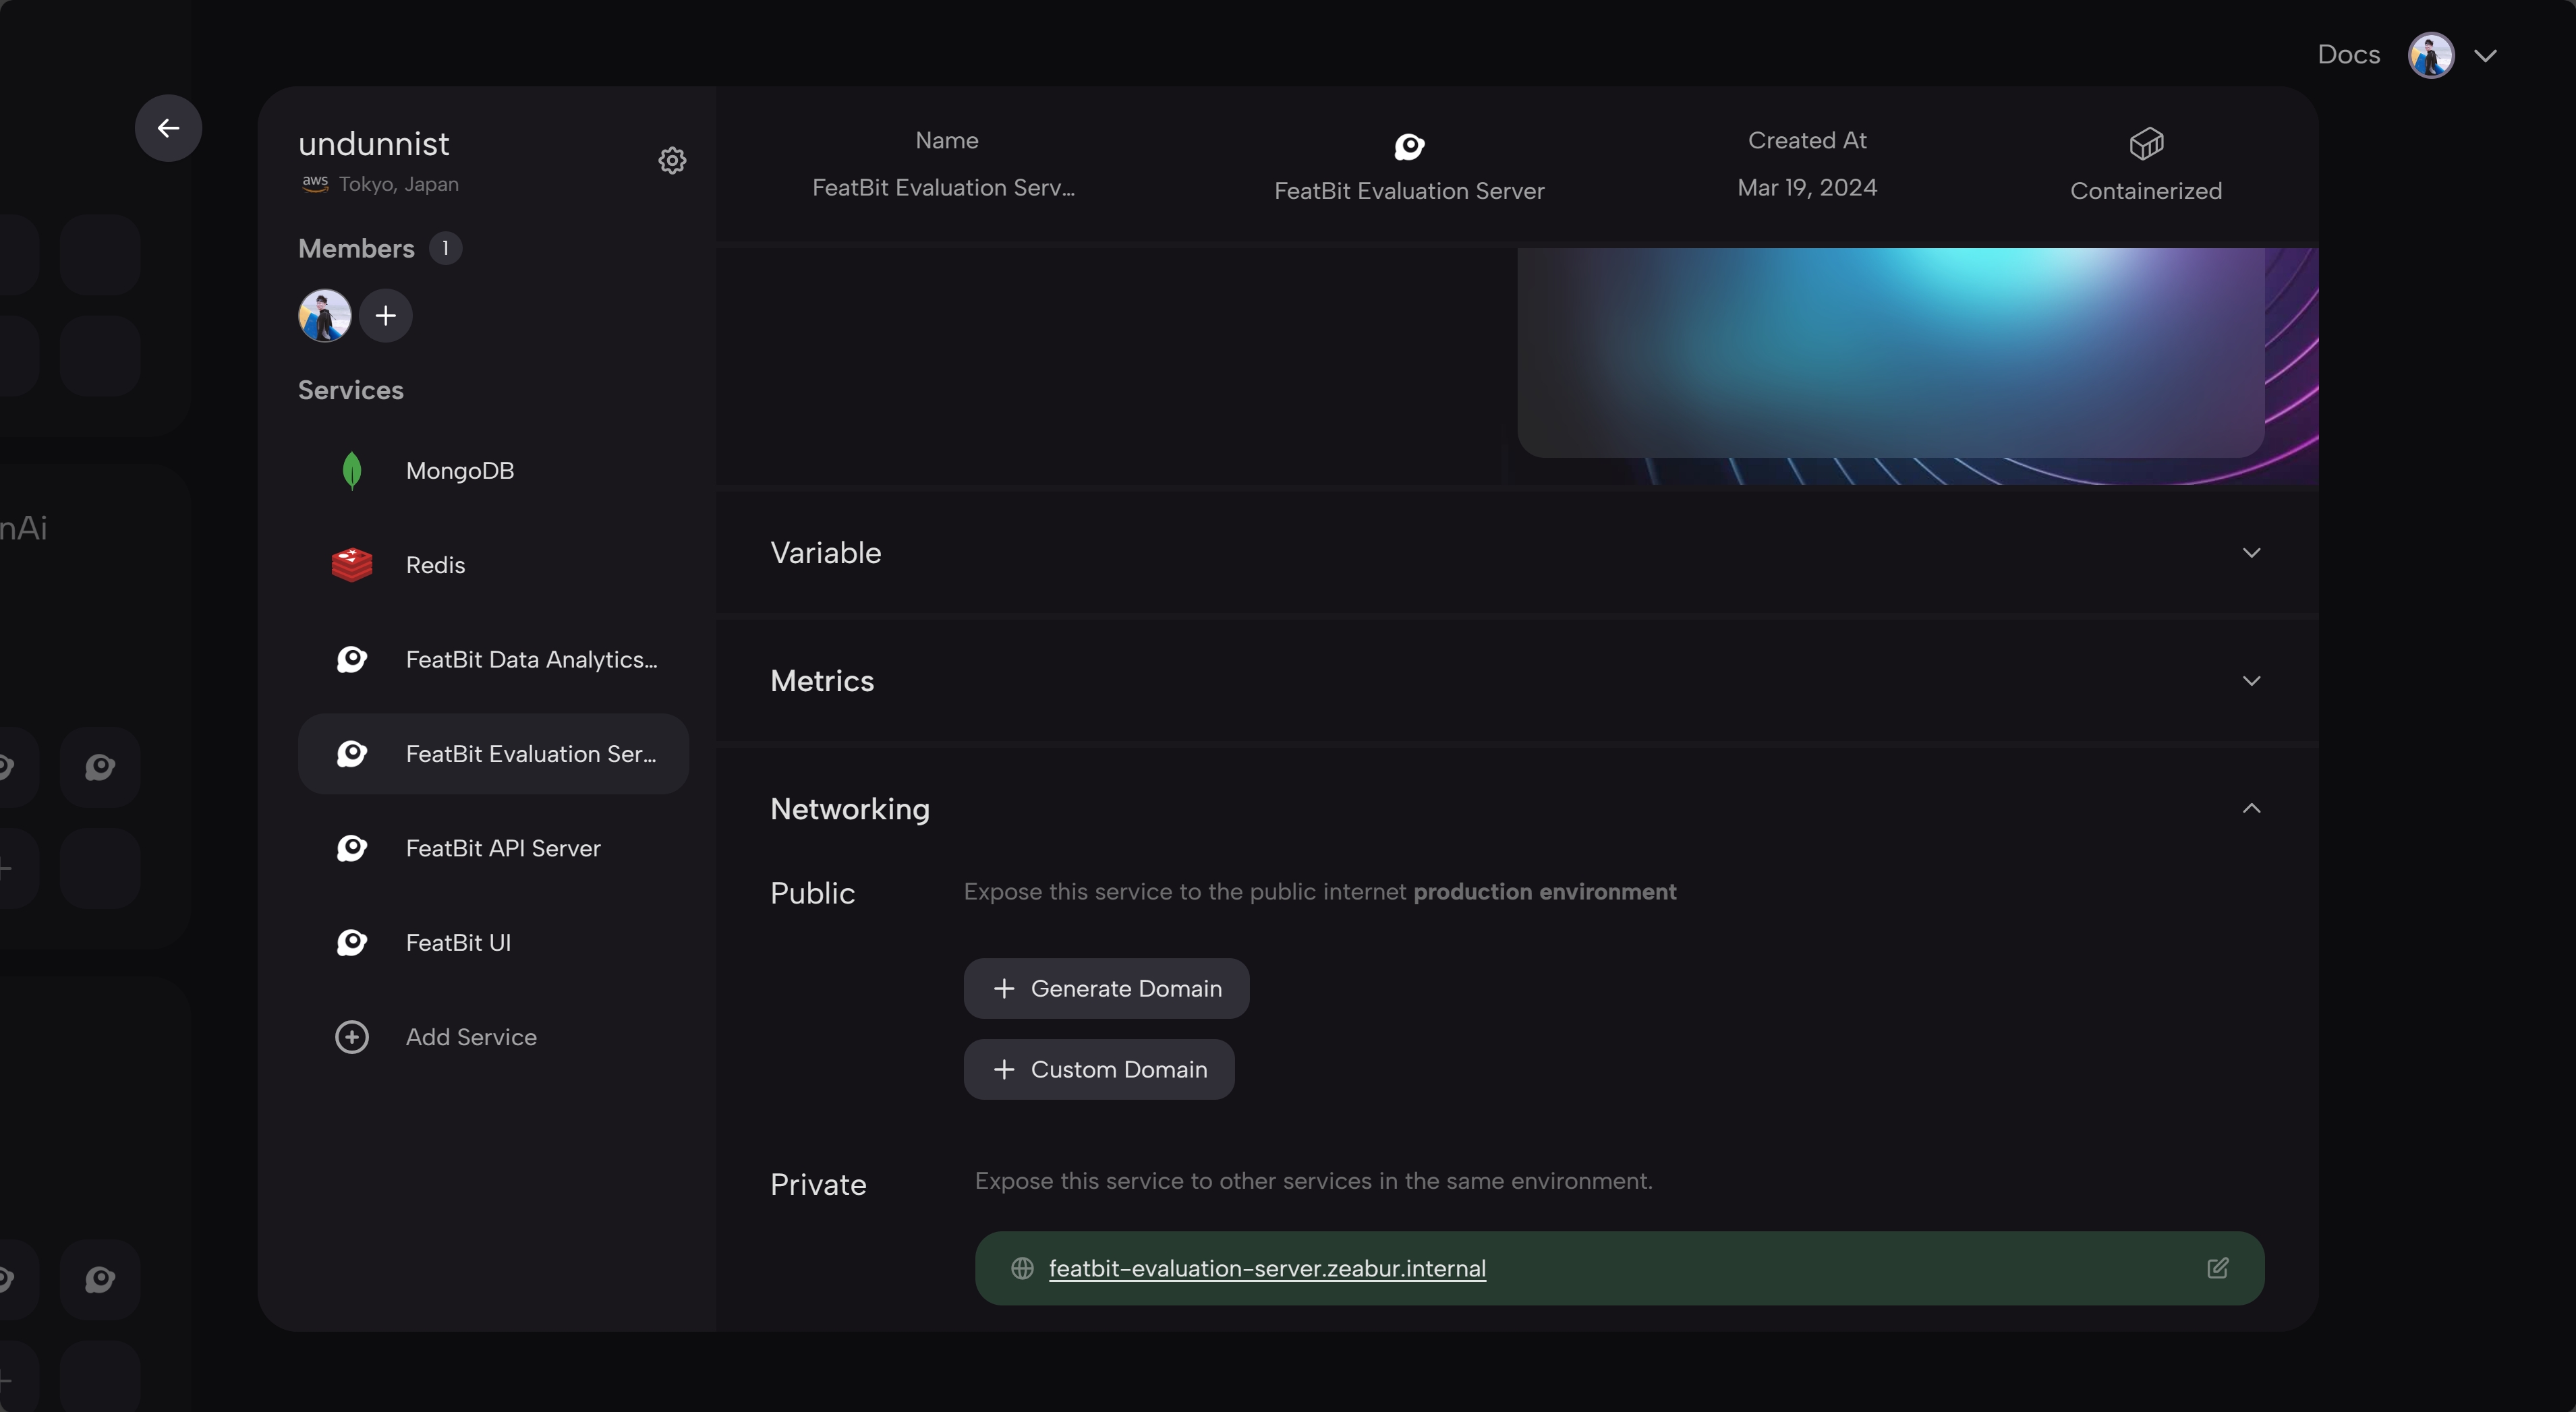
Task: Click the globe icon beside private domain
Action: coord(1021,1268)
